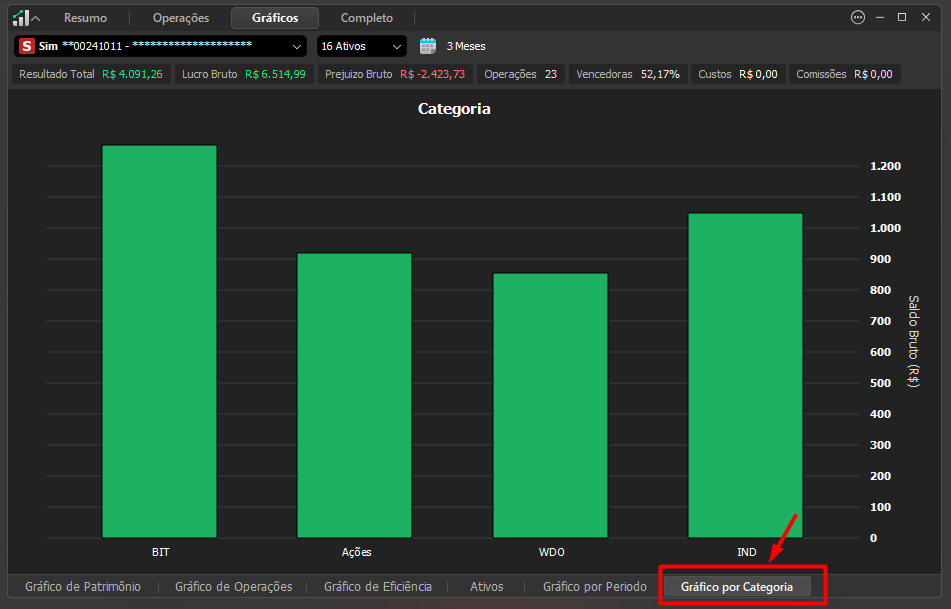Select the Gráfico de Operações tab
The height and width of the screenshot is (609, 951).
click(x=234, y=587)
